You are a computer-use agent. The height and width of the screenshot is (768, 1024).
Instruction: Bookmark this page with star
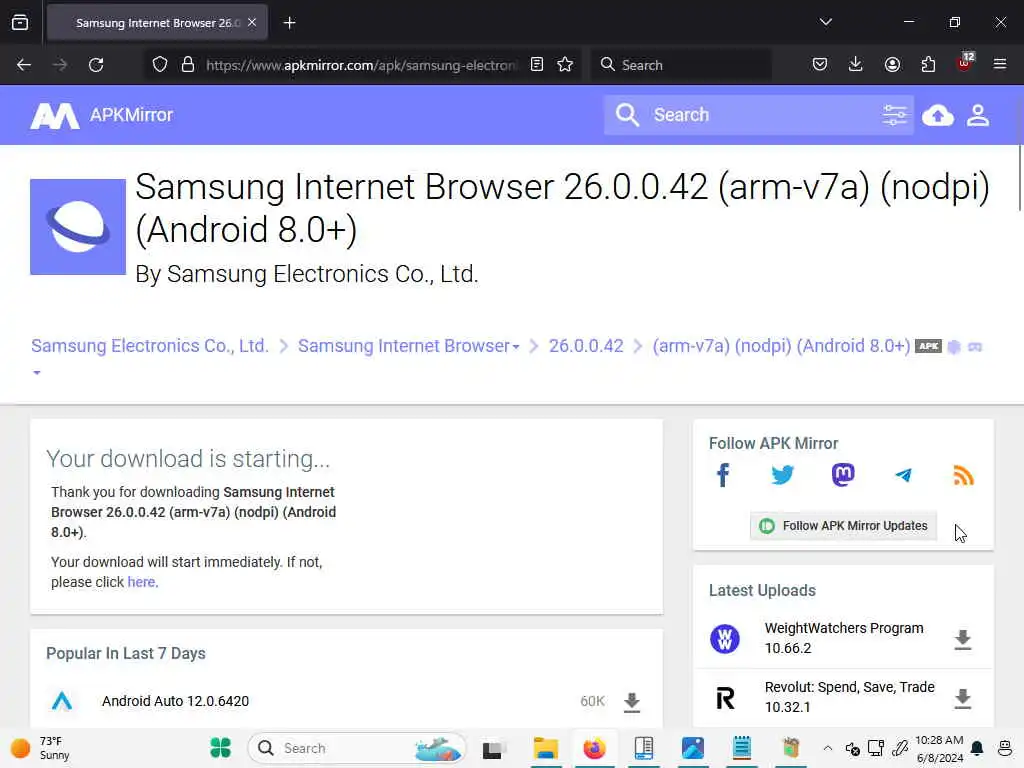pos(565,64)
